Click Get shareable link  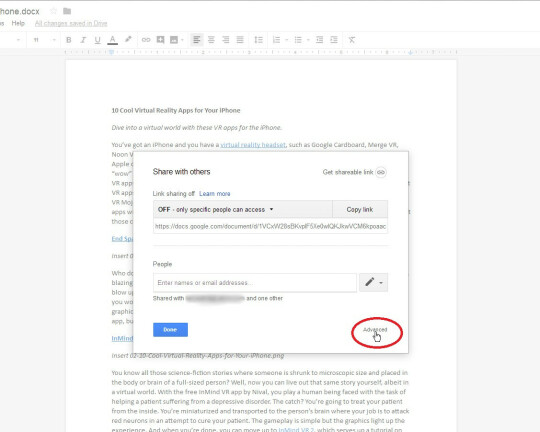(x=354, y=172)
